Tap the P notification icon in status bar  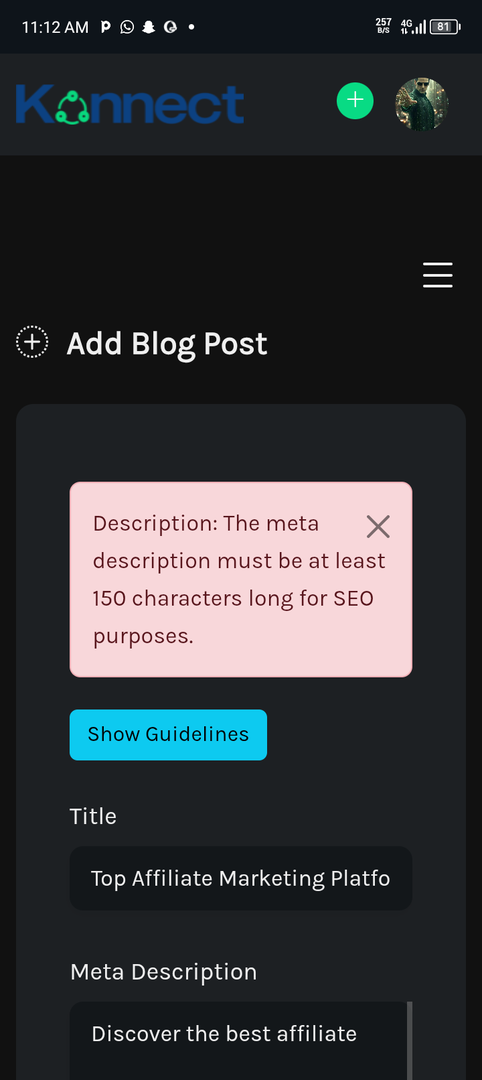pyautogui.click(x=105, y=27)
